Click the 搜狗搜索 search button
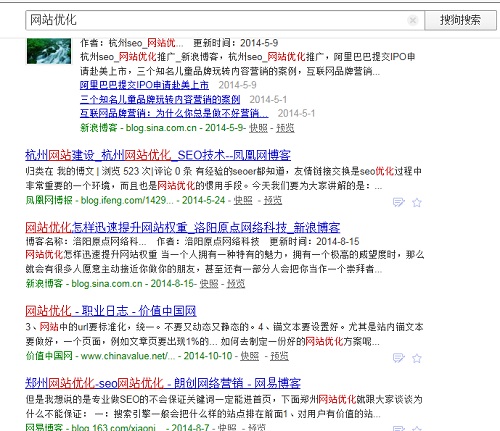Image resolution: width=500 pixels, height=431 pixels. 460,20
